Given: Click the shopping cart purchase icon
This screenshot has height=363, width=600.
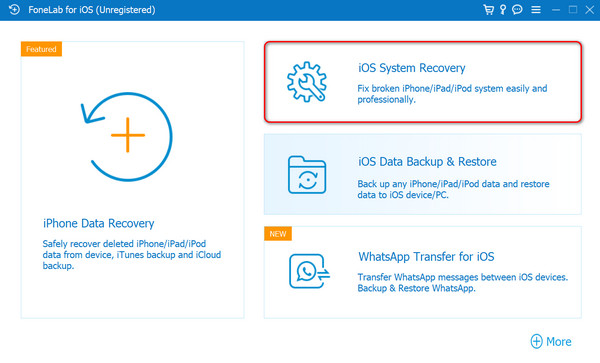Looking at the screenshot, I should coord(489,10).
